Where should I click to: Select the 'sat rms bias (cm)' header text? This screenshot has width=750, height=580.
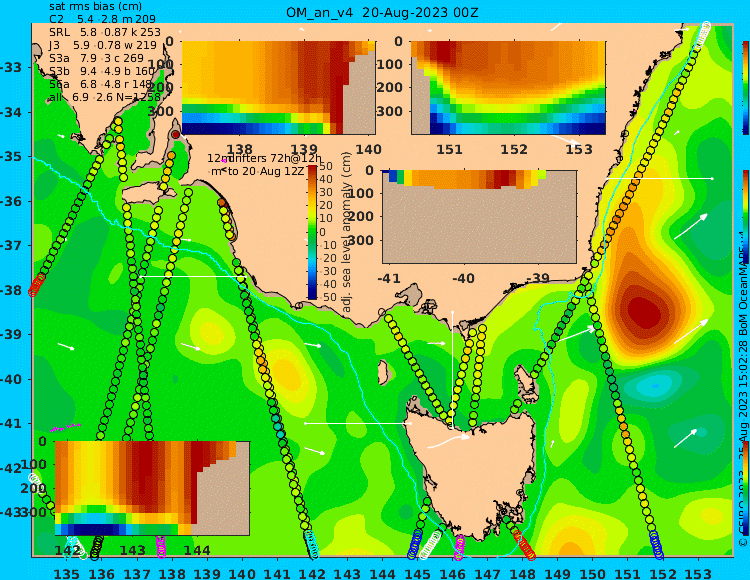point(96,7)
